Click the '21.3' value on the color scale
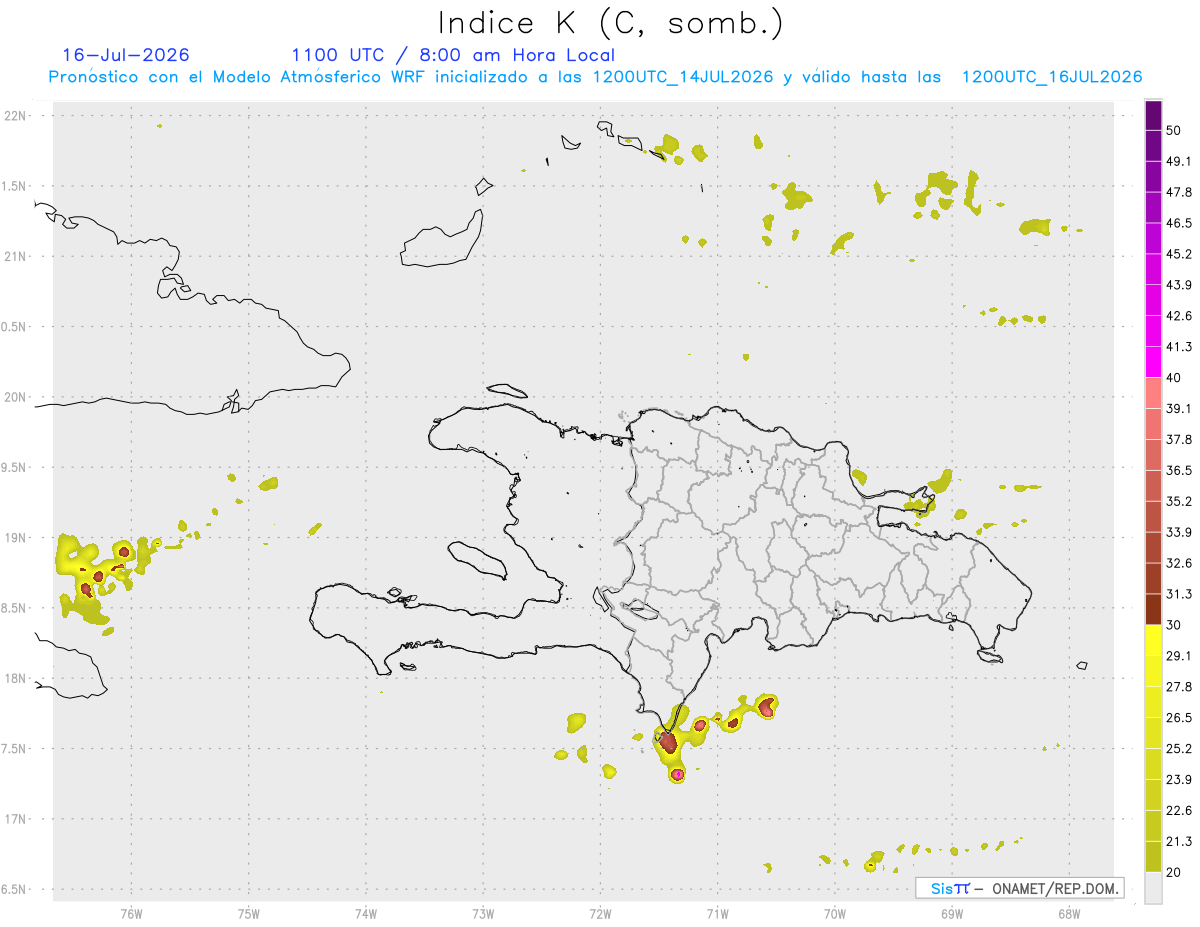Viewport: 1200px width, 927px height. coord(1179,841)
